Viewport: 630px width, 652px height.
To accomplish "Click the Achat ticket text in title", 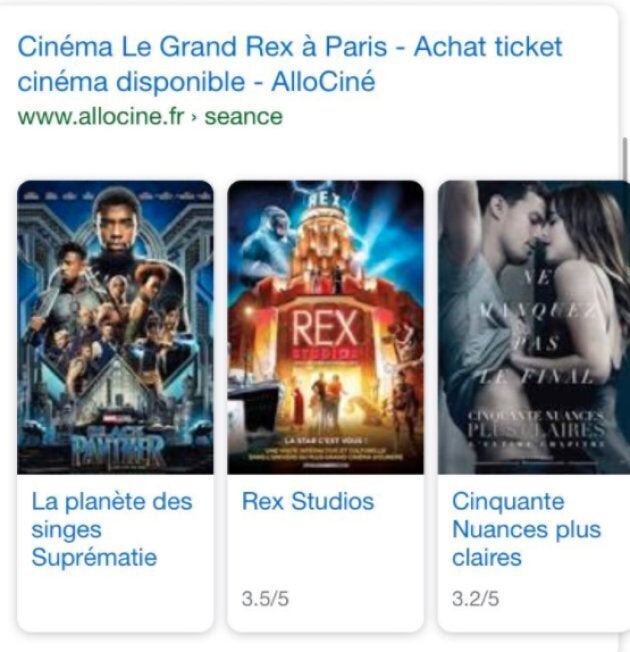I will click(488, 46).
